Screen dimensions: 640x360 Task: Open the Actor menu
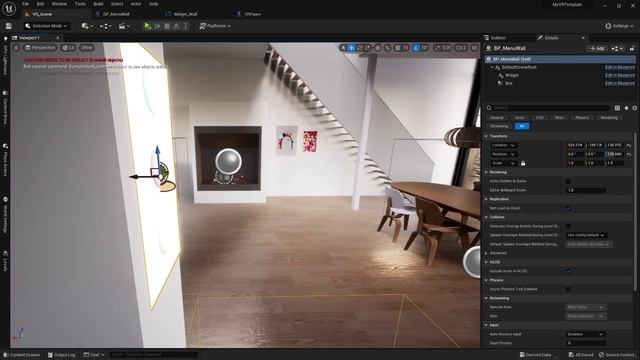[136, 4]
